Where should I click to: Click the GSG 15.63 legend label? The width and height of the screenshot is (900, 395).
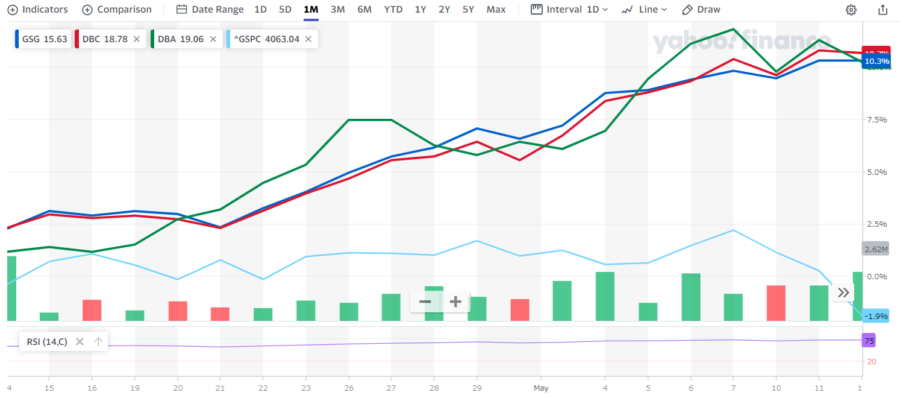44,39
